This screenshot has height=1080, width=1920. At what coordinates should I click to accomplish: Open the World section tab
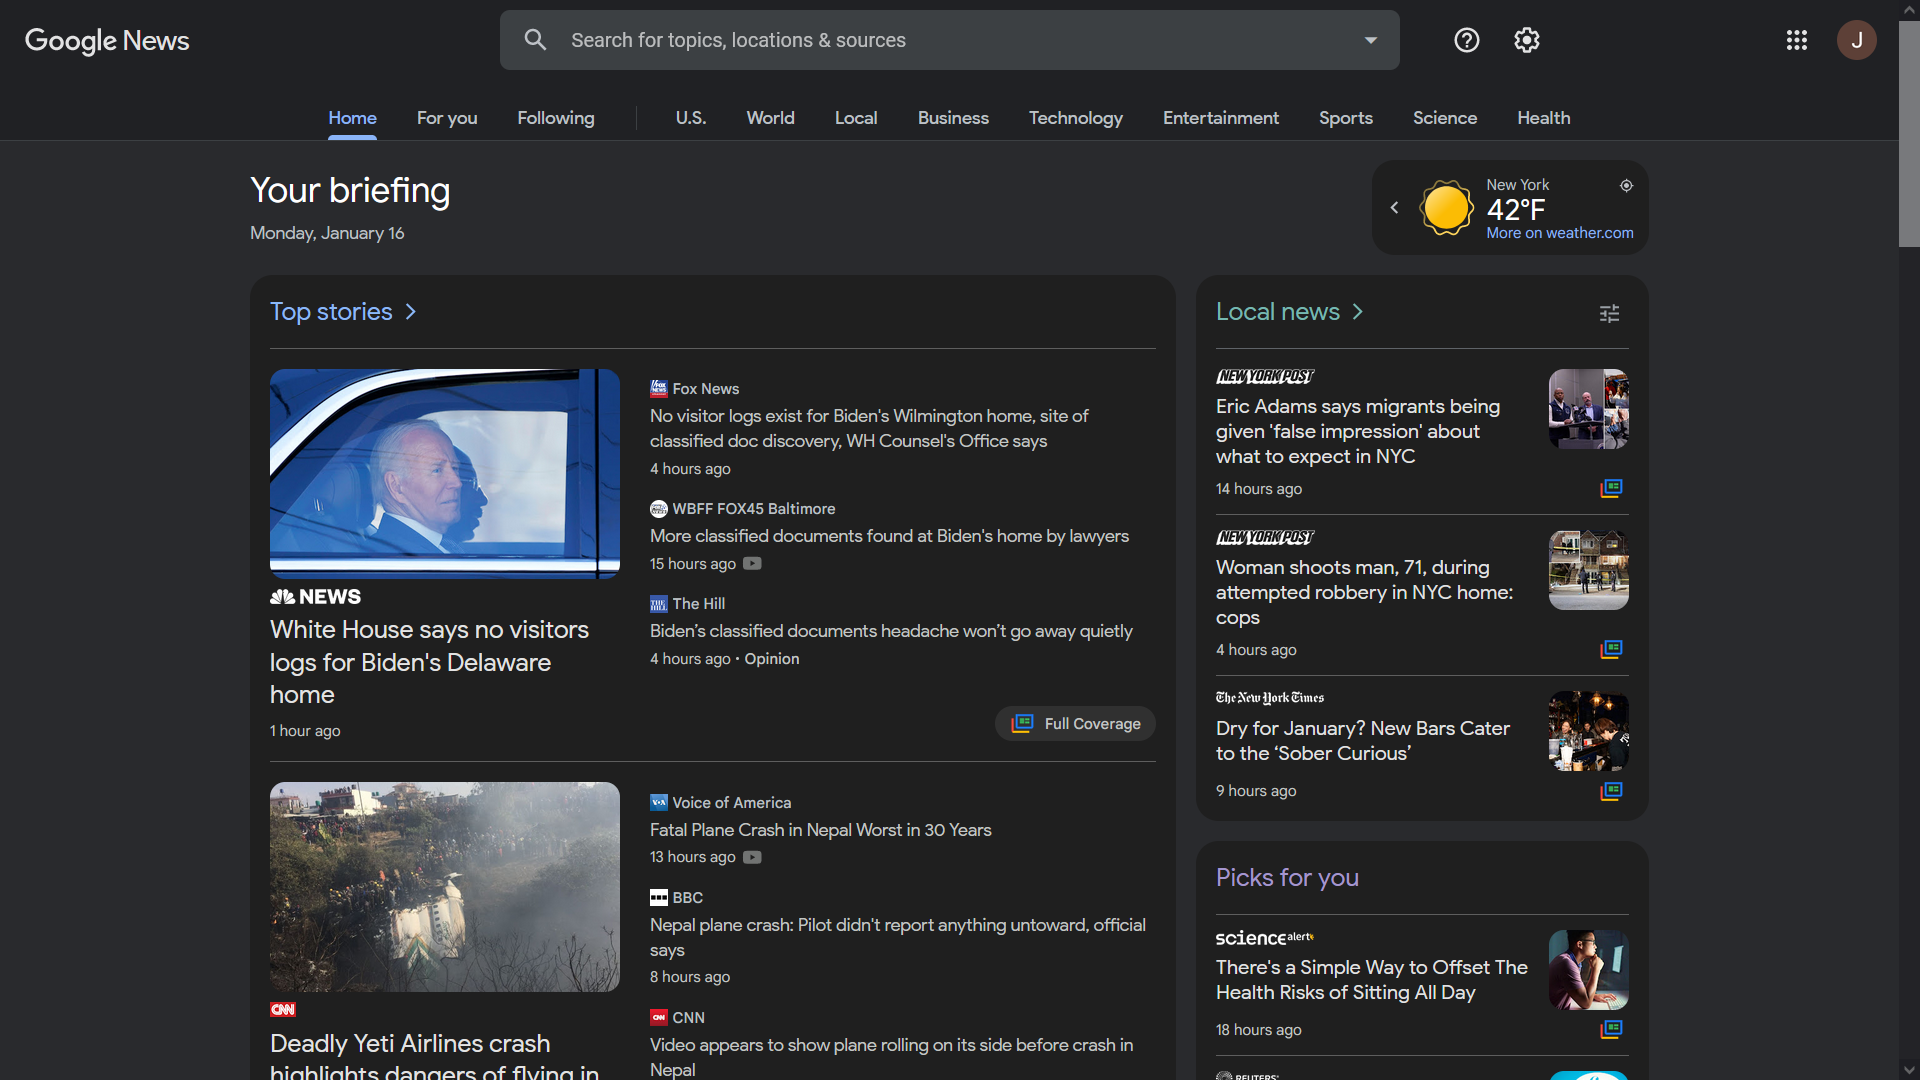pyautogui.click(x=771, y=118)
